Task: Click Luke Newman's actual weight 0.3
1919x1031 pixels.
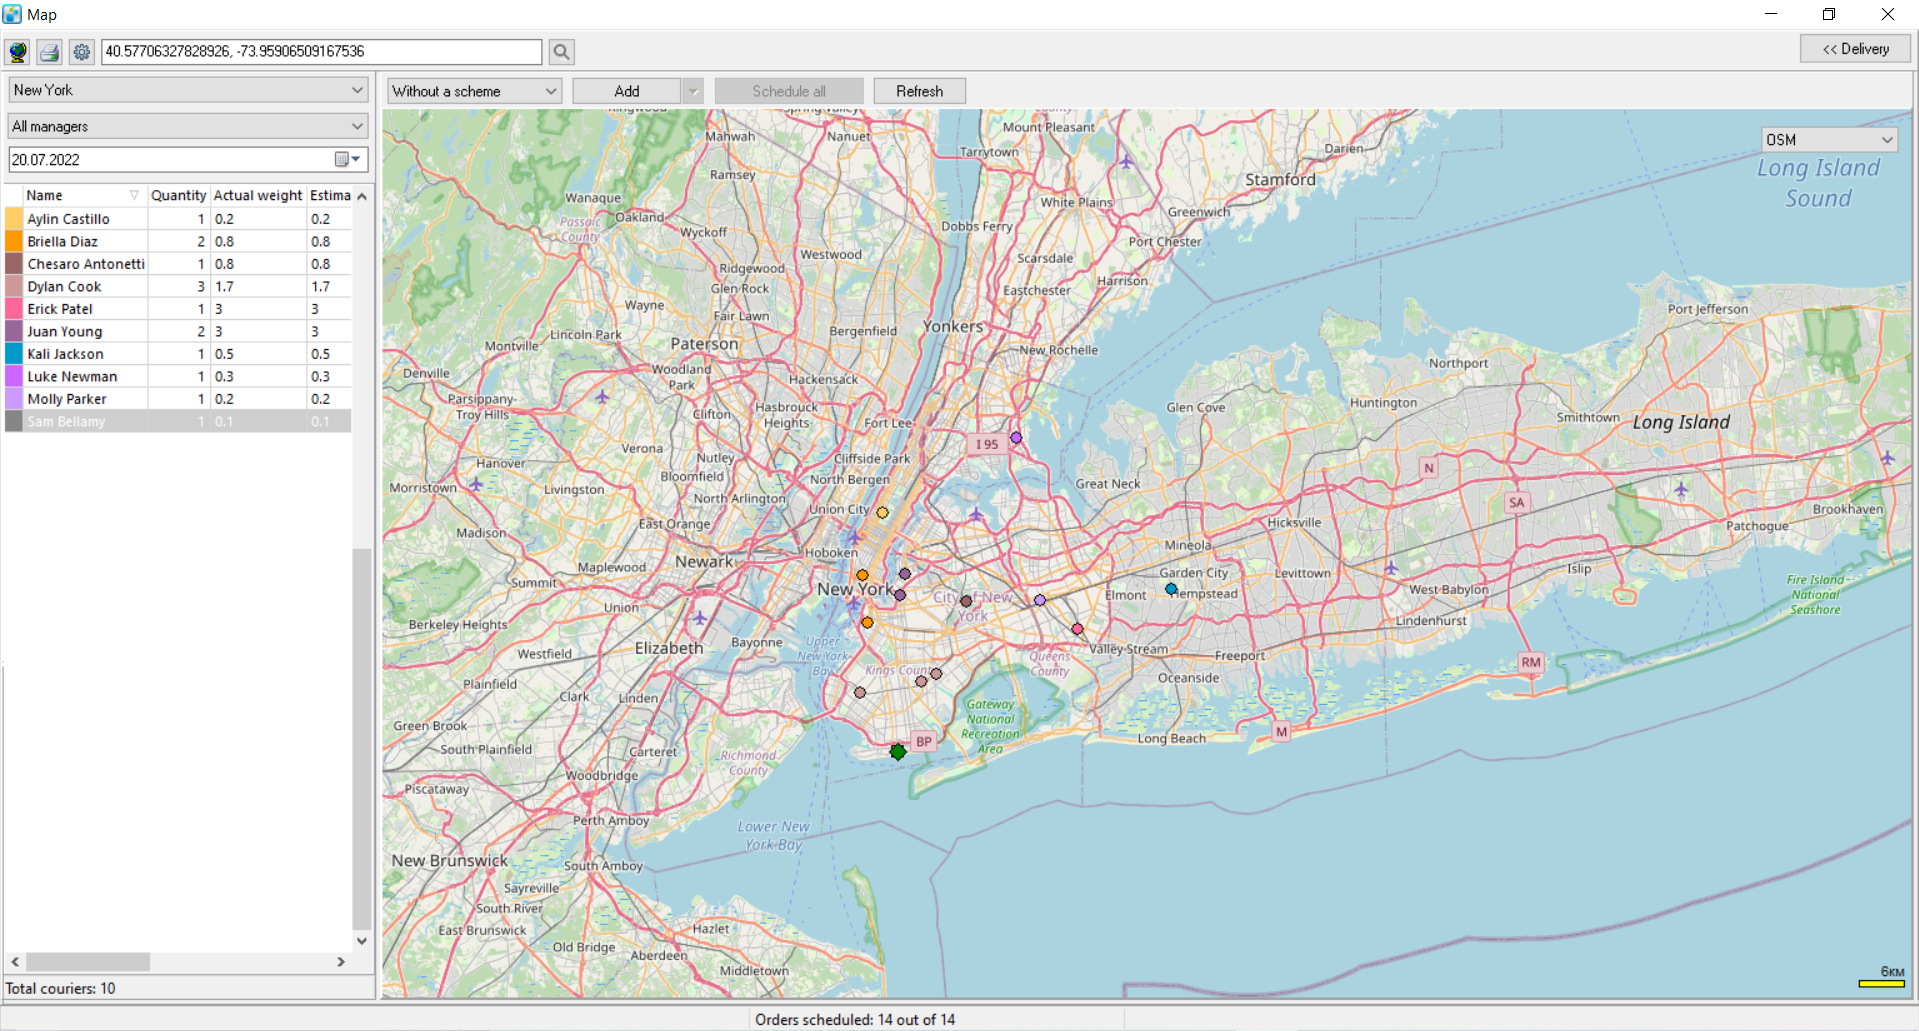Action: [224, 376]
